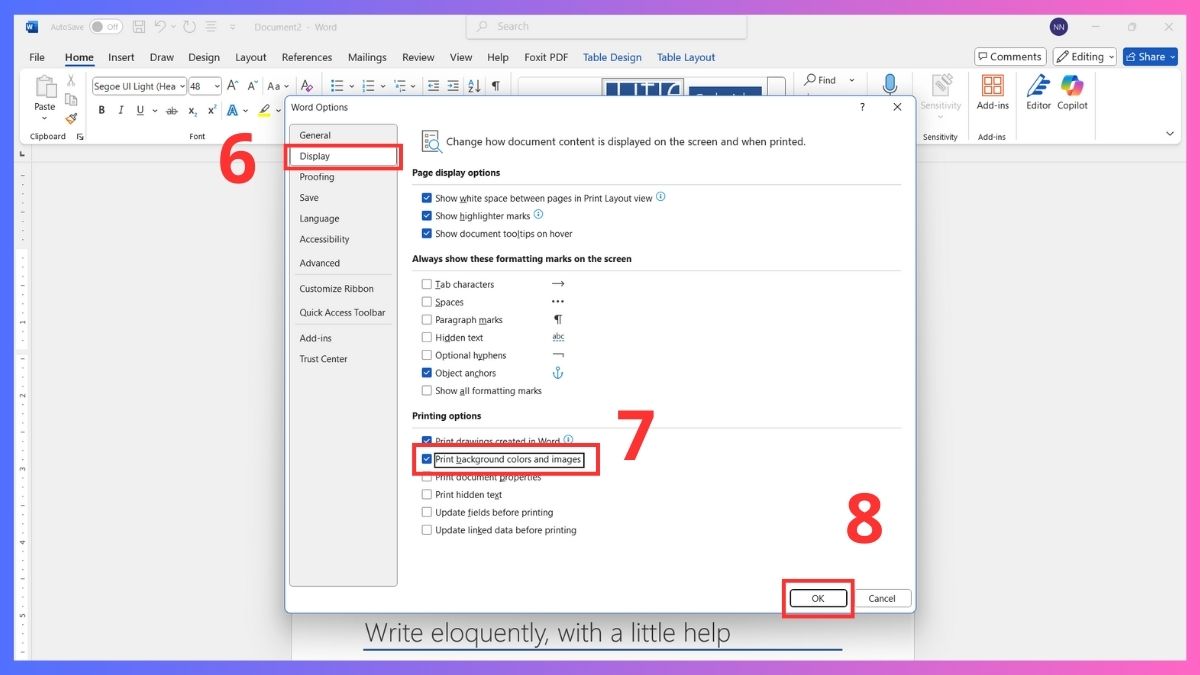Viewport: 1200px width, 675px height.
Task: Click the Numbering list icon
Action: [367, 86]
